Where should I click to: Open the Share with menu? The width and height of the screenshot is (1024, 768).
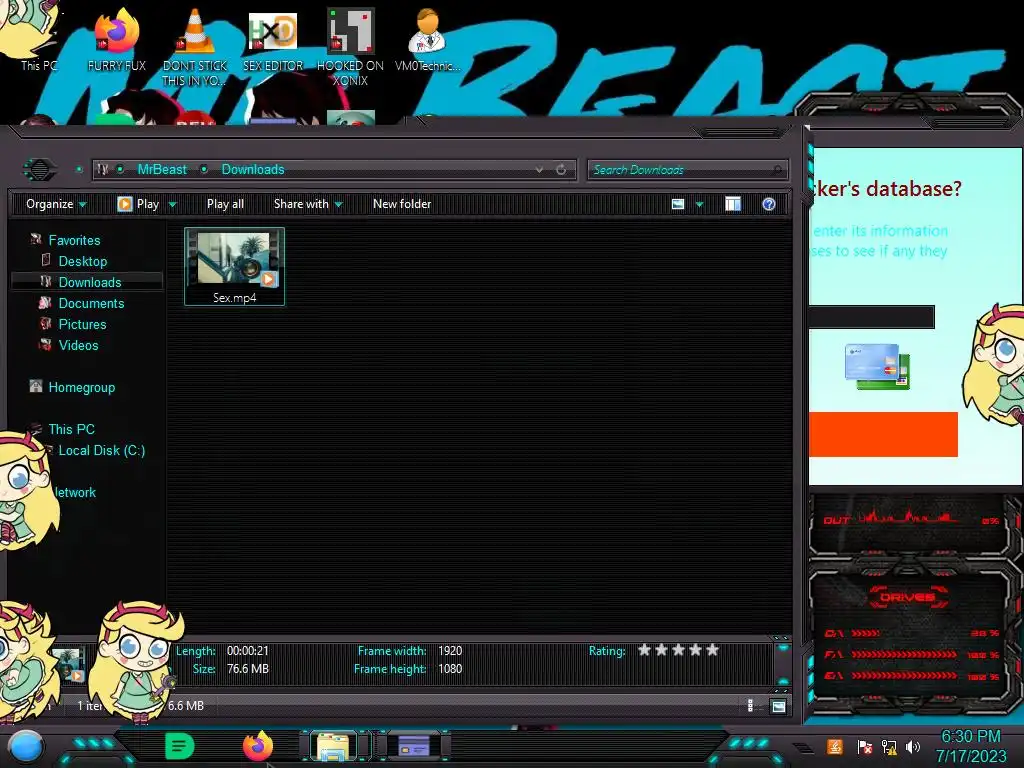point(308,204)
